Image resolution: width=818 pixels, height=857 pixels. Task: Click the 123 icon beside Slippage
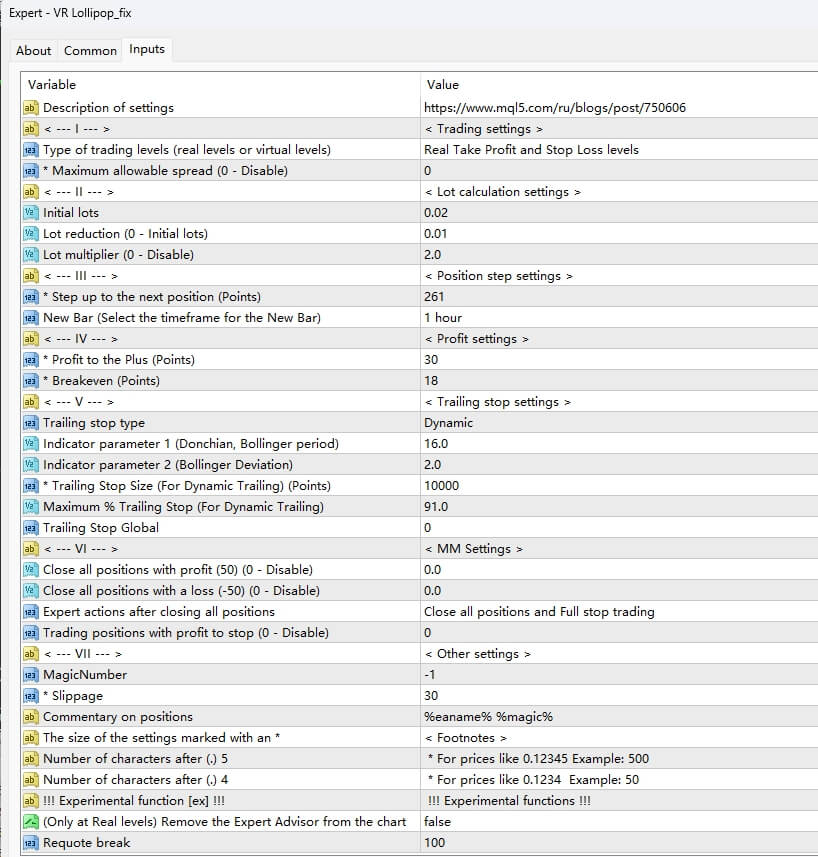(x=29, y=695)
